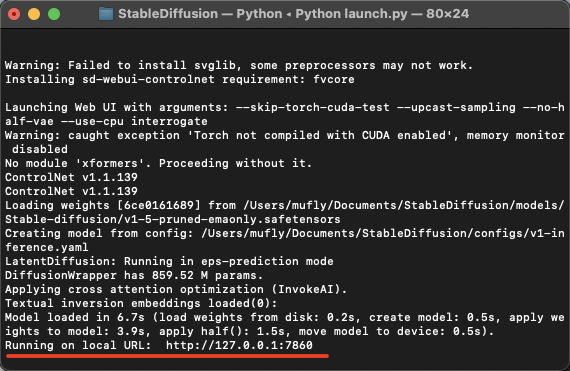The width and height of the screenshot is (570, 371).
Task: Select the word 'fvcore' in the requirement line
Action: click(x=334, y=80)
